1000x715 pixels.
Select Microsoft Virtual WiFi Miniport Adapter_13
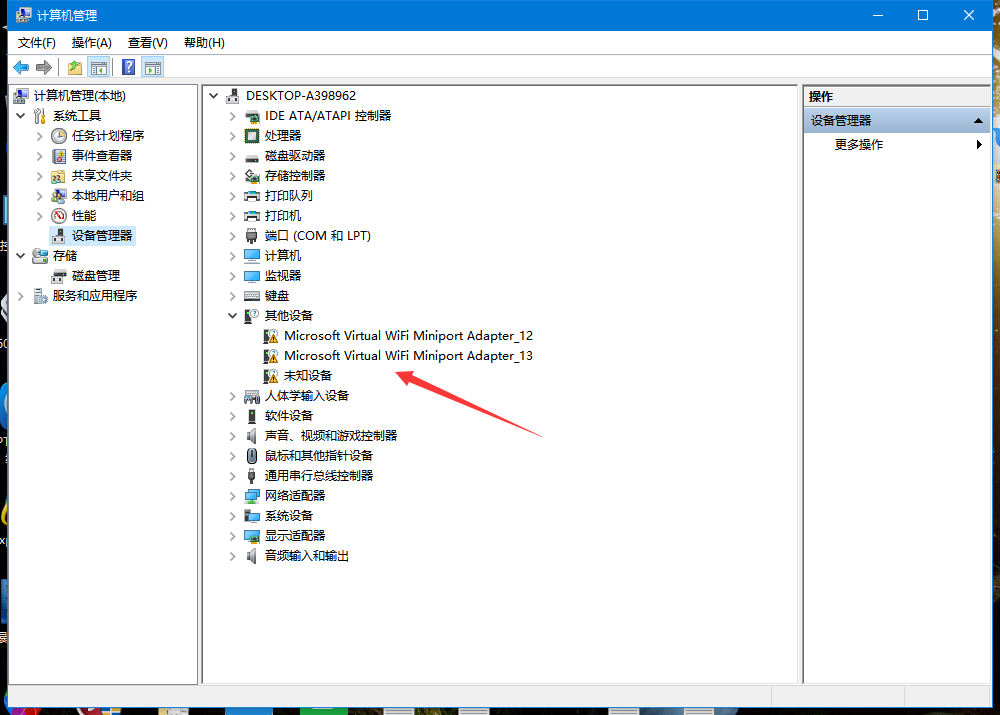point(408,356)
